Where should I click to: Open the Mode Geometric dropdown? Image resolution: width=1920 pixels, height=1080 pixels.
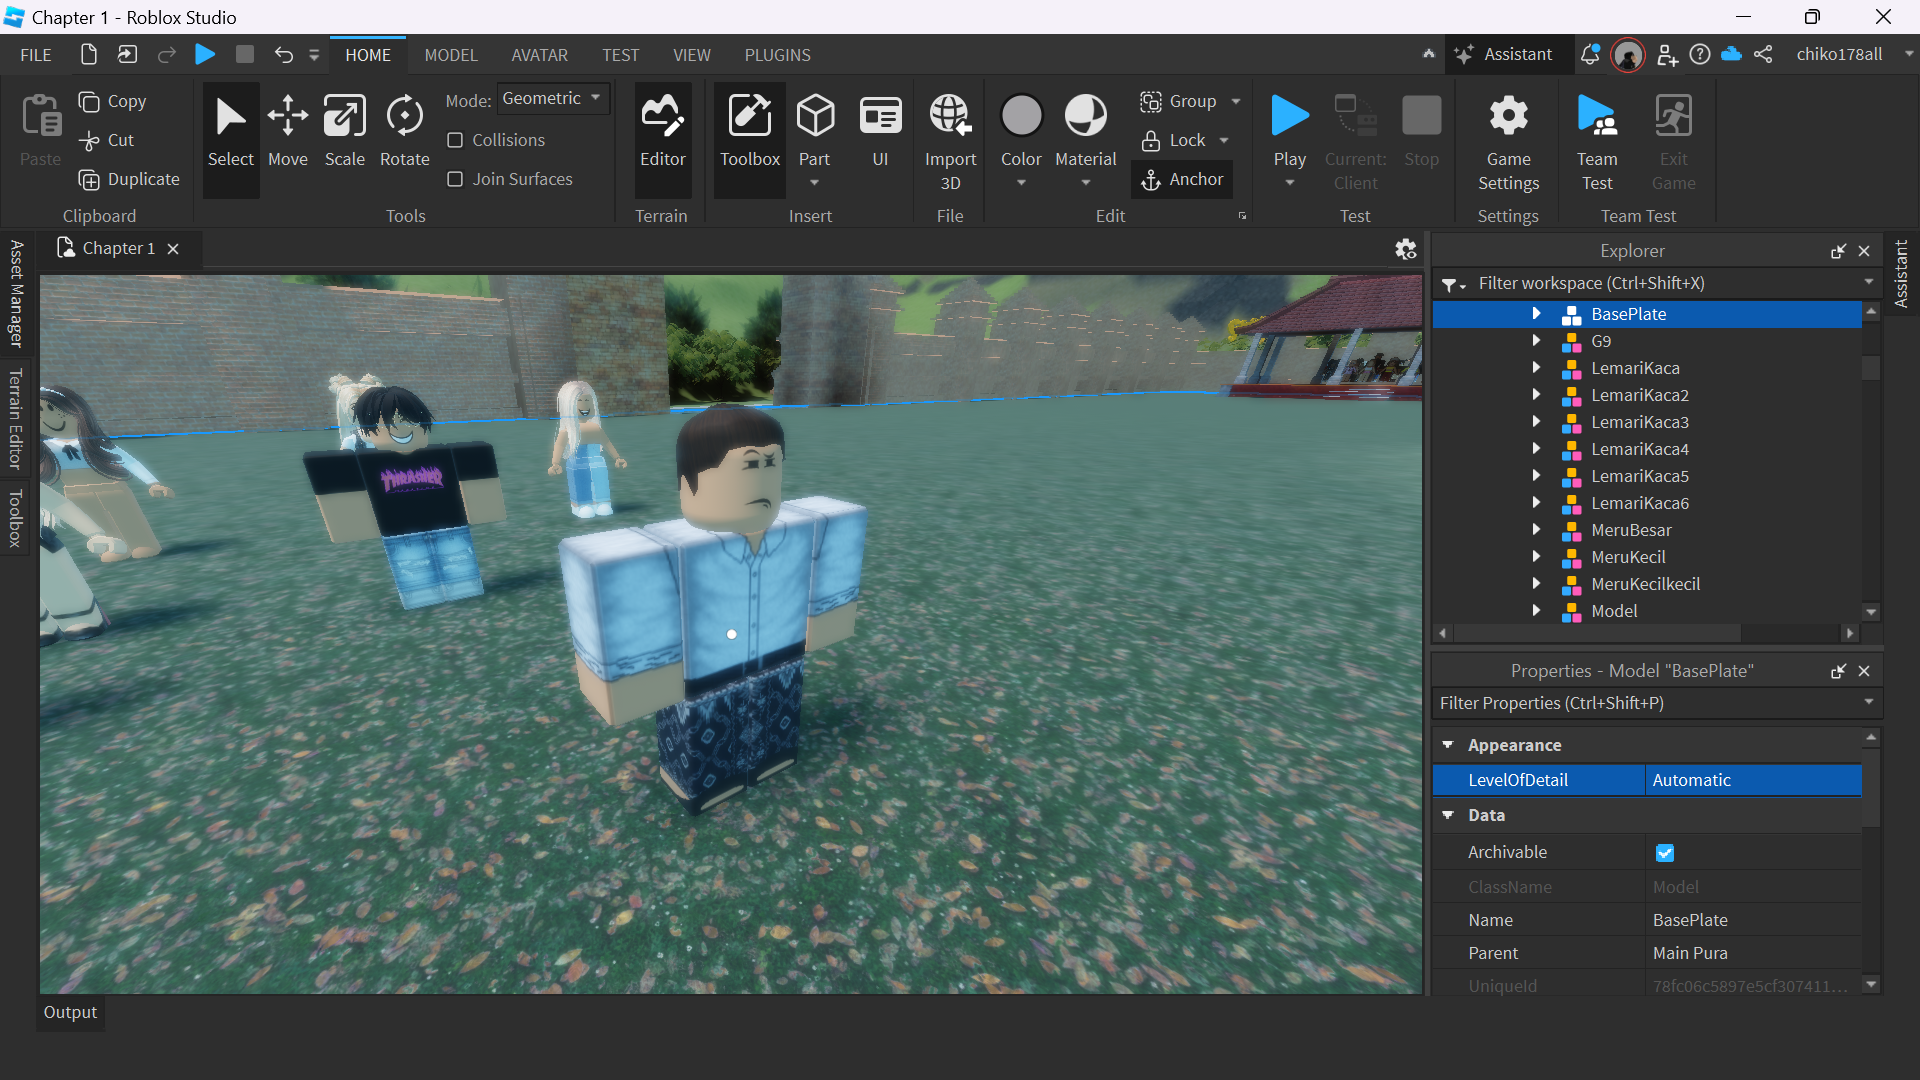[x=552, y=98]
